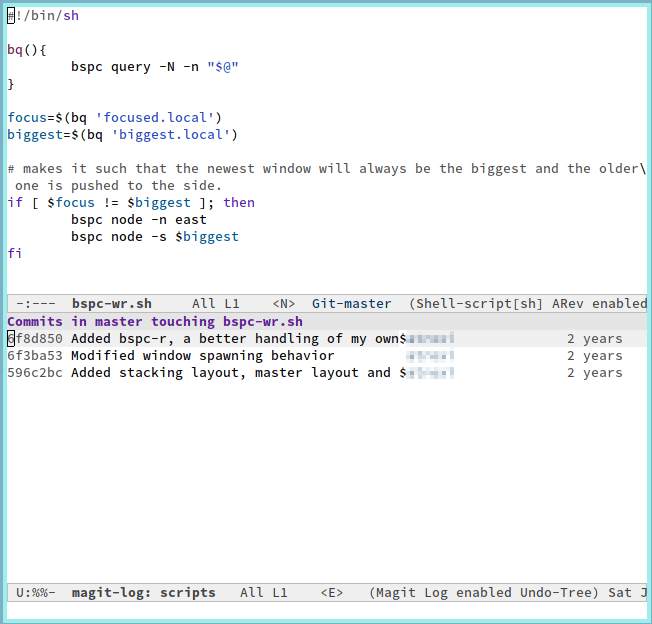Click the 'Commits in master touching bspc-wr.sh' header
The height and width of the screenshot is (624, 652).
155,322
